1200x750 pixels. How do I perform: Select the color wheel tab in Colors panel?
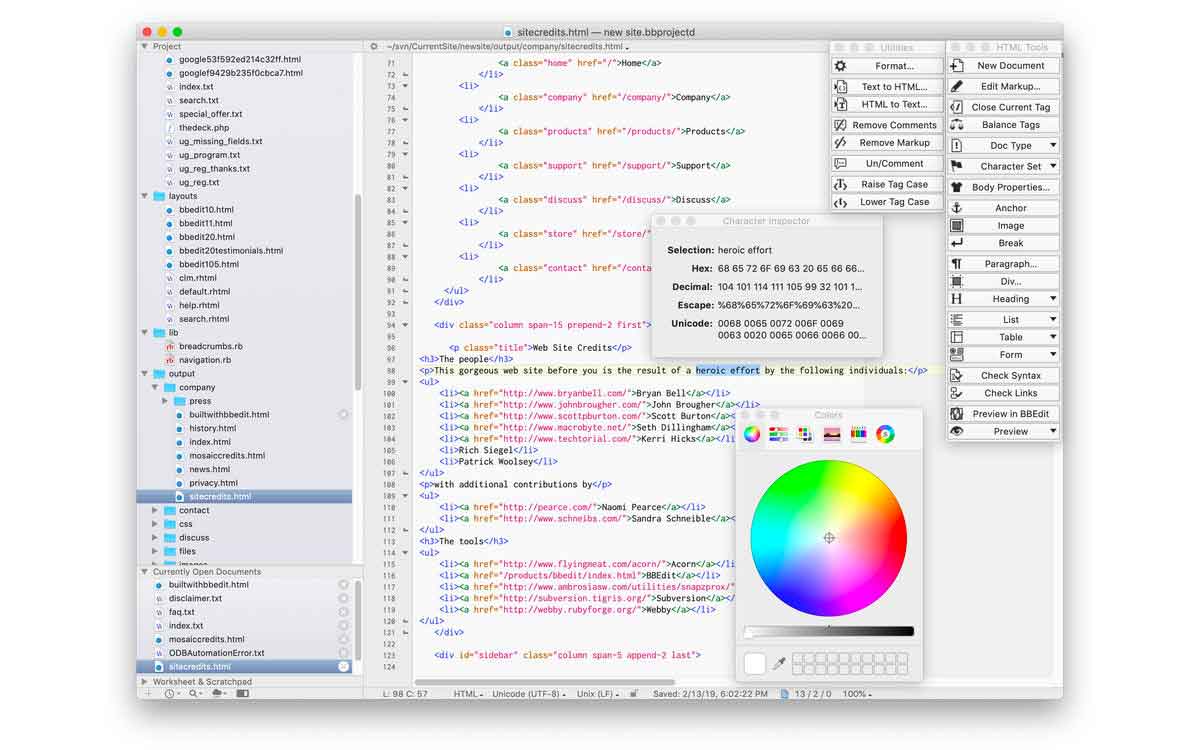pyautogui.click(x=752, y=433)
